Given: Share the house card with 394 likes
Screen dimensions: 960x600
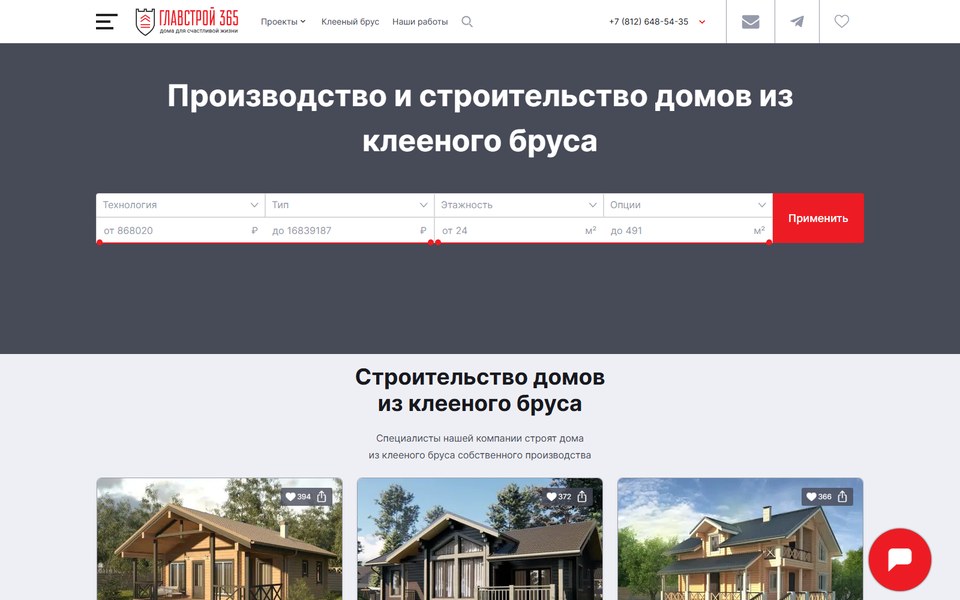Looking at the screenshot, I should click(x=322, y=497).
